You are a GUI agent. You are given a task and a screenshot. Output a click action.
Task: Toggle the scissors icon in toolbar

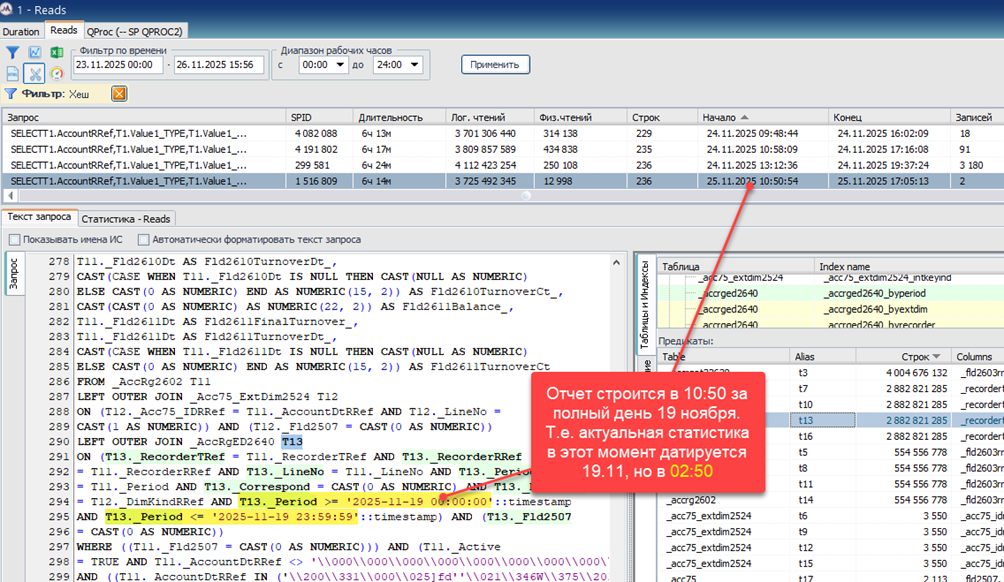pos(34,73)
